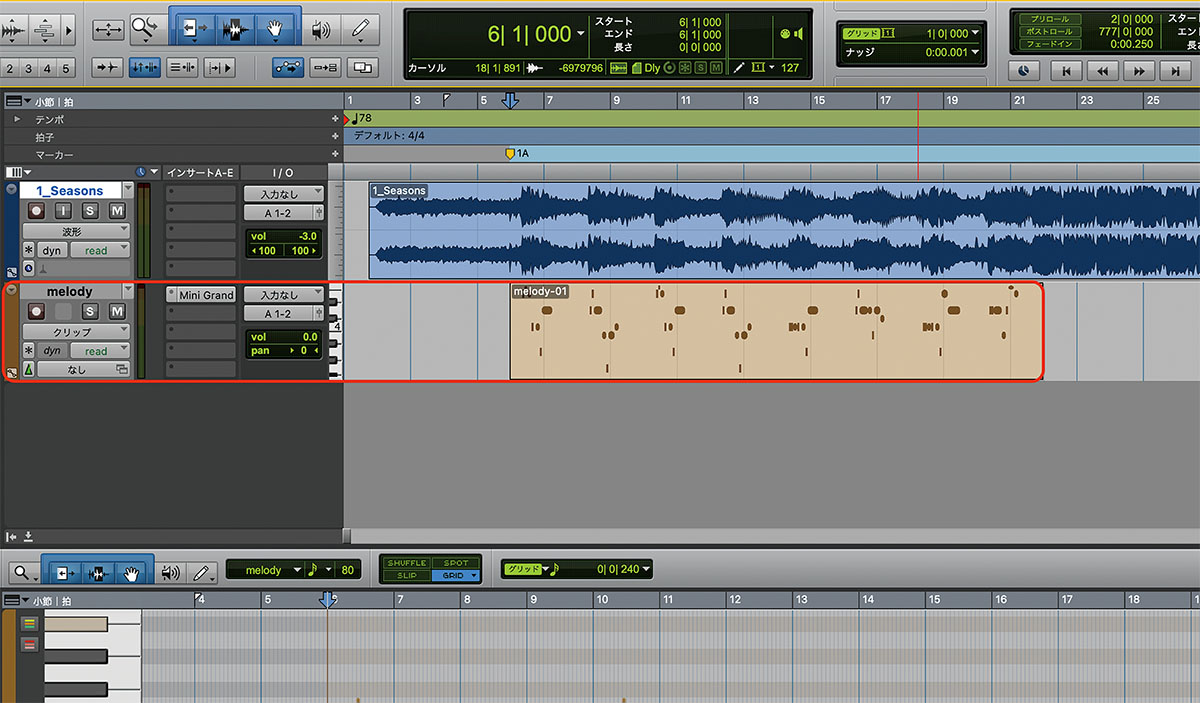Open the 1_Seasons automation mode read dropdown
The height and width of the screenshot is (703, 1200).
[x=101, y=250]
